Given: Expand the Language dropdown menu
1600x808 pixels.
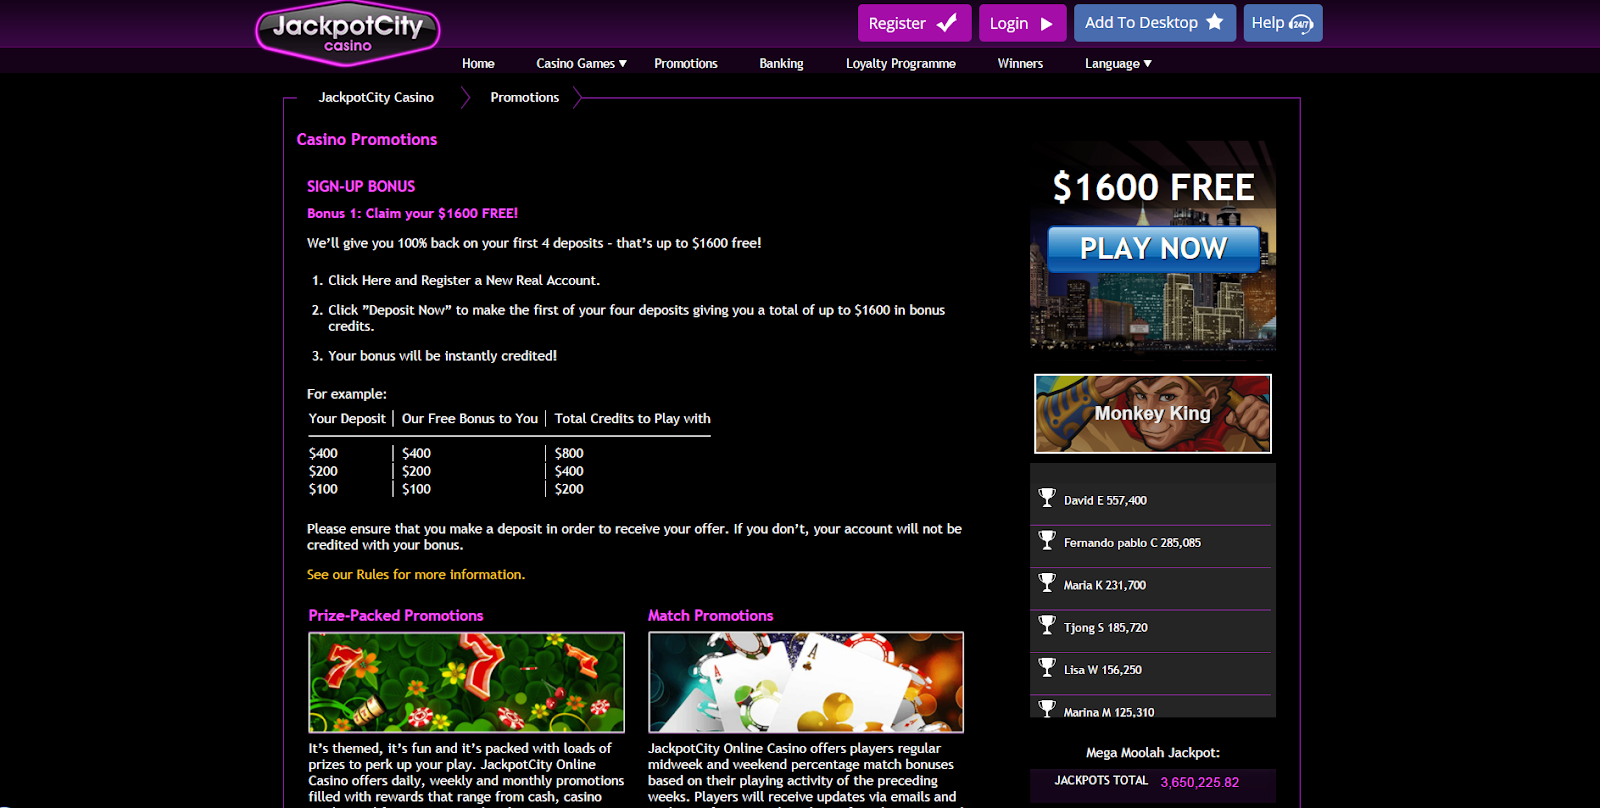Looking at the screenshot, I should (1118, 63).
